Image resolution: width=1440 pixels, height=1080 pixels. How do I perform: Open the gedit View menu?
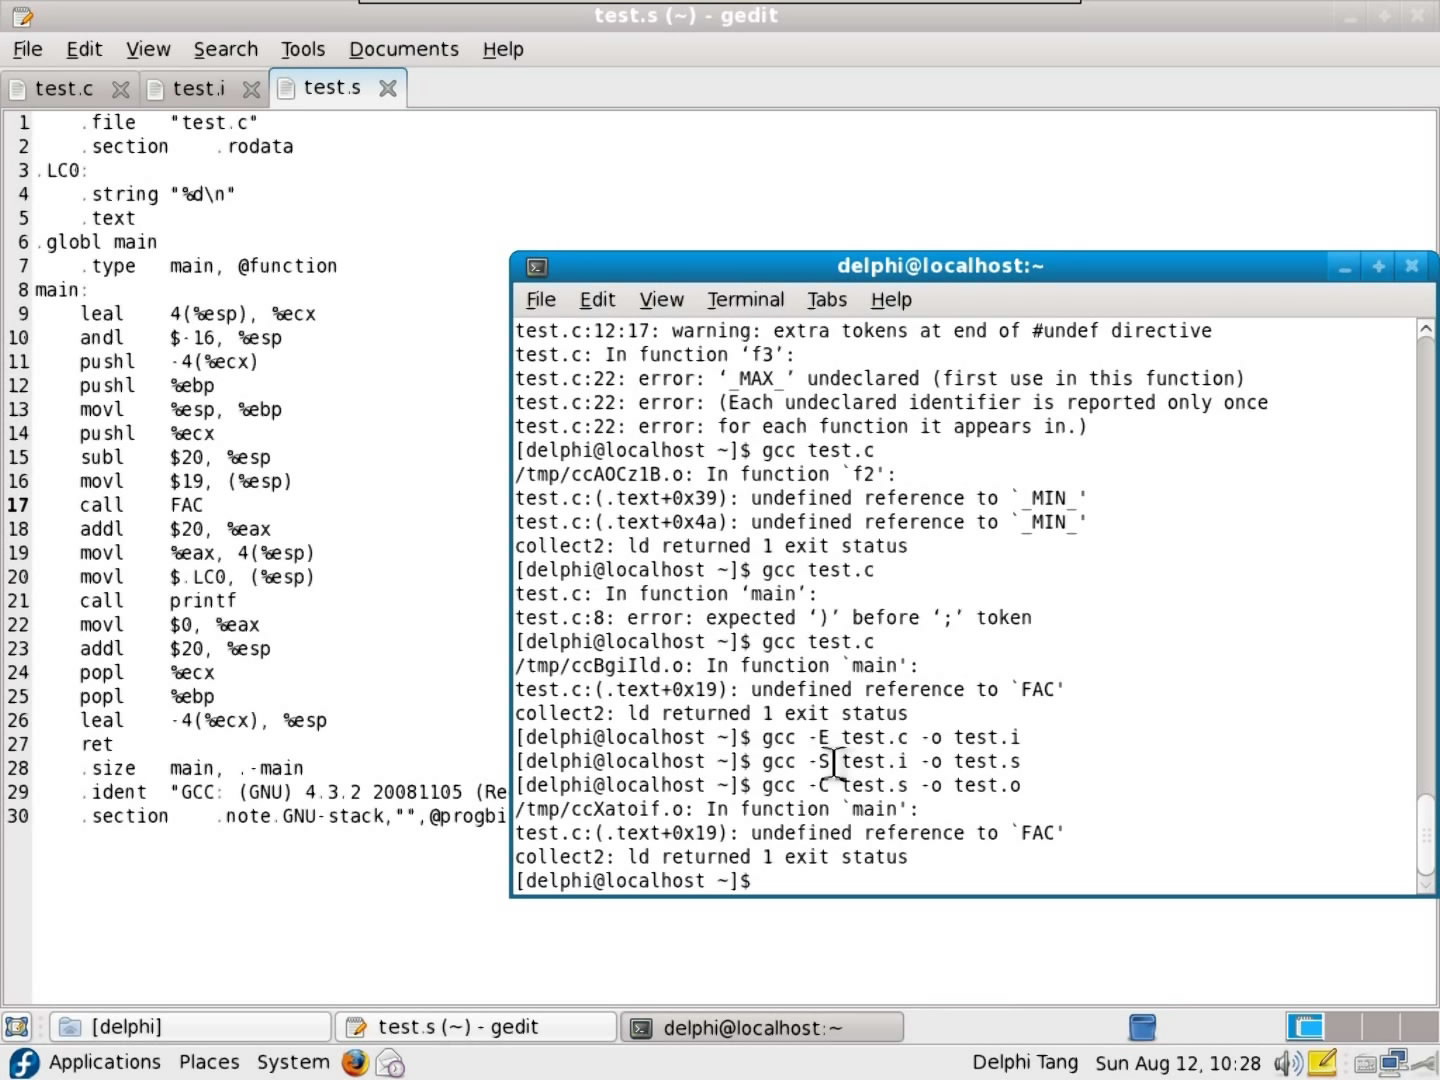tap(148, 49)
